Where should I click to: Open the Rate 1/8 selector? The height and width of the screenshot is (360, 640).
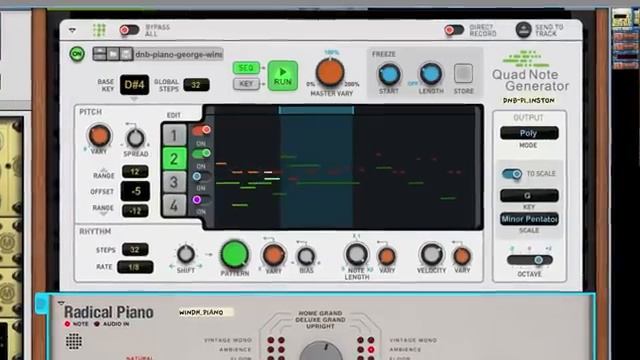(x=135, y=267)
